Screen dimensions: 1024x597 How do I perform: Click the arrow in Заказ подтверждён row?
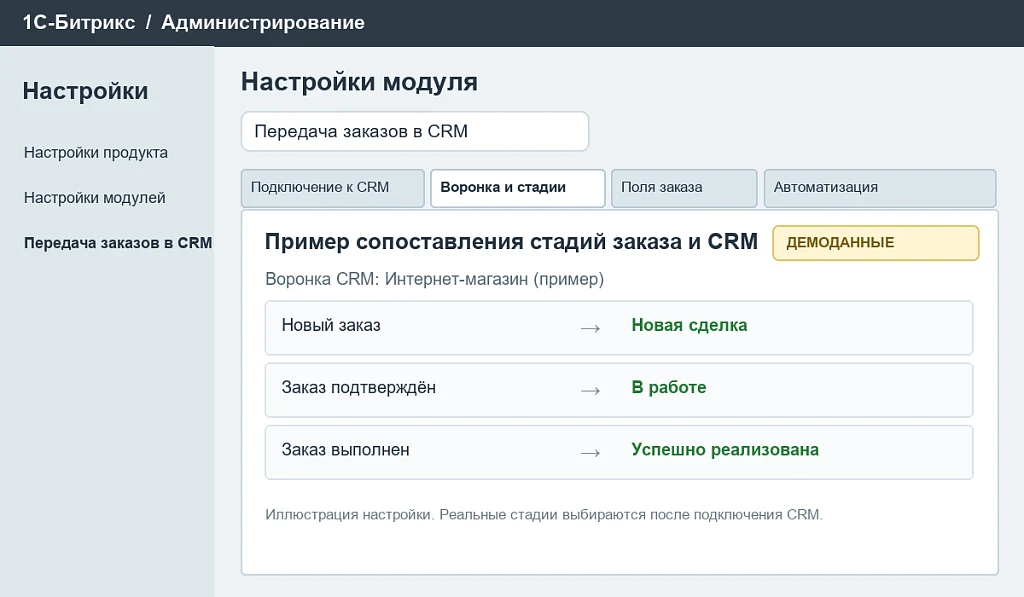pos(590,390)
